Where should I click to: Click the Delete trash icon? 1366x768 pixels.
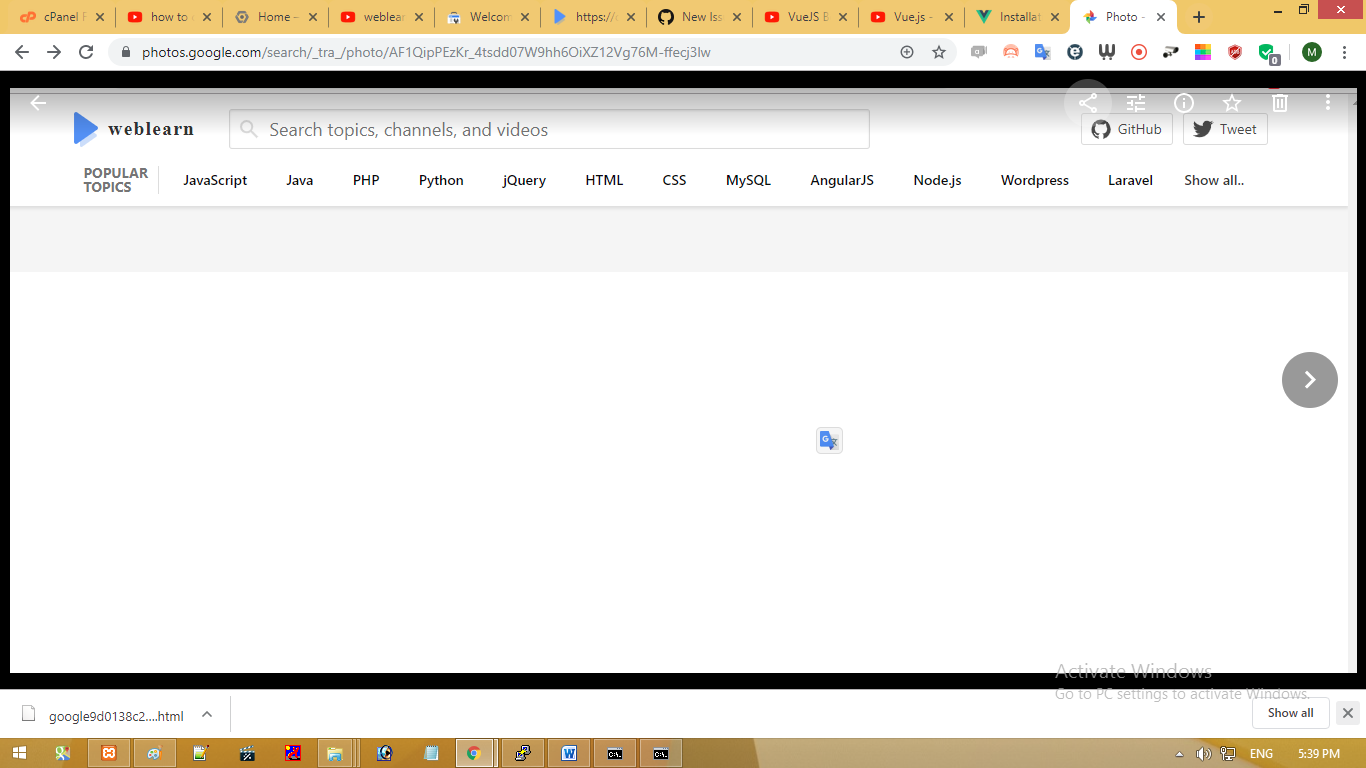1280,103
